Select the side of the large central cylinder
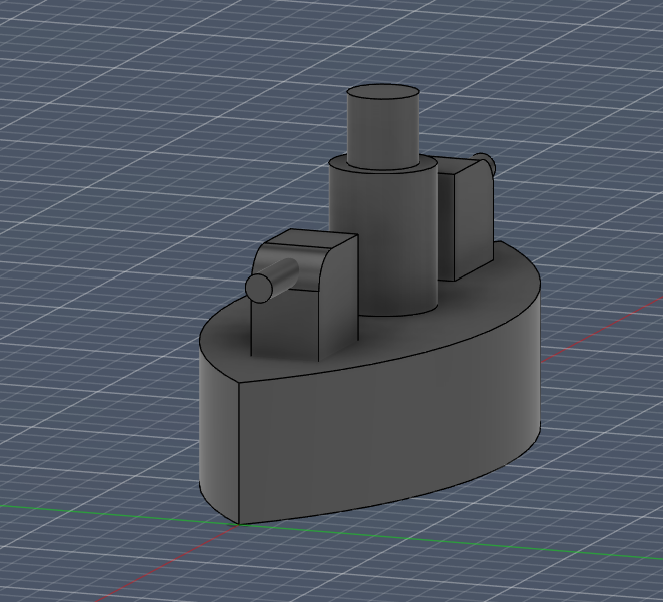Screen dimensions: 663x602 [x=383, y=243]
